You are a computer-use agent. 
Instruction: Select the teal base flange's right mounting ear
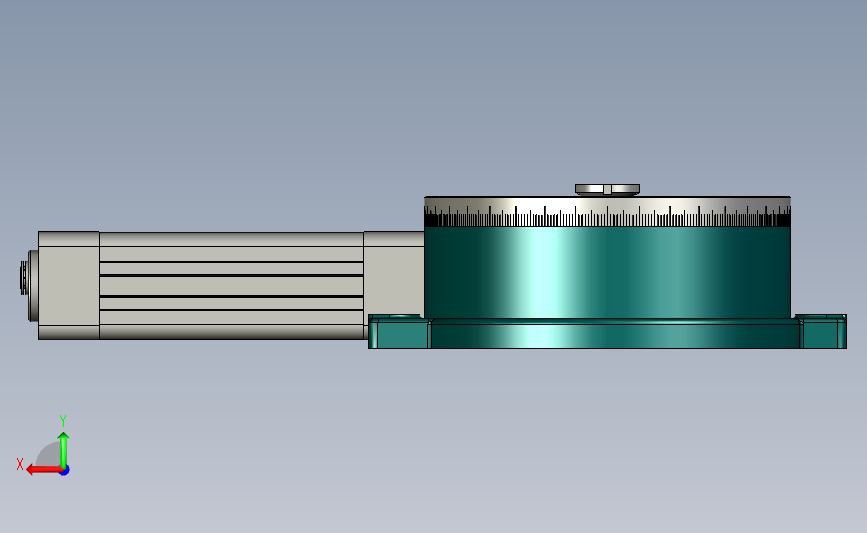point(822,332)
